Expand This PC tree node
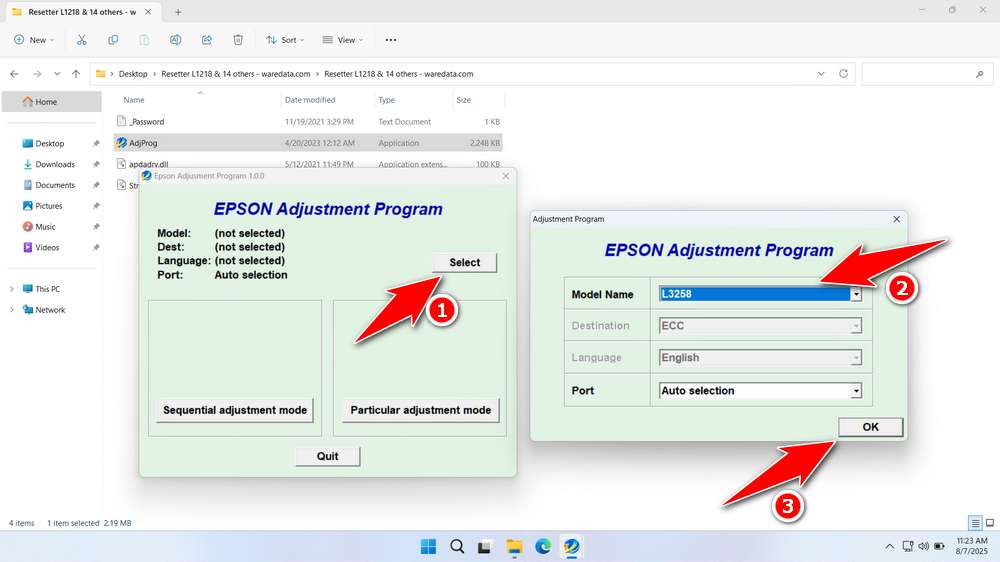The height and width of the screenshot is (562, 1000). [x=11, y=289]
